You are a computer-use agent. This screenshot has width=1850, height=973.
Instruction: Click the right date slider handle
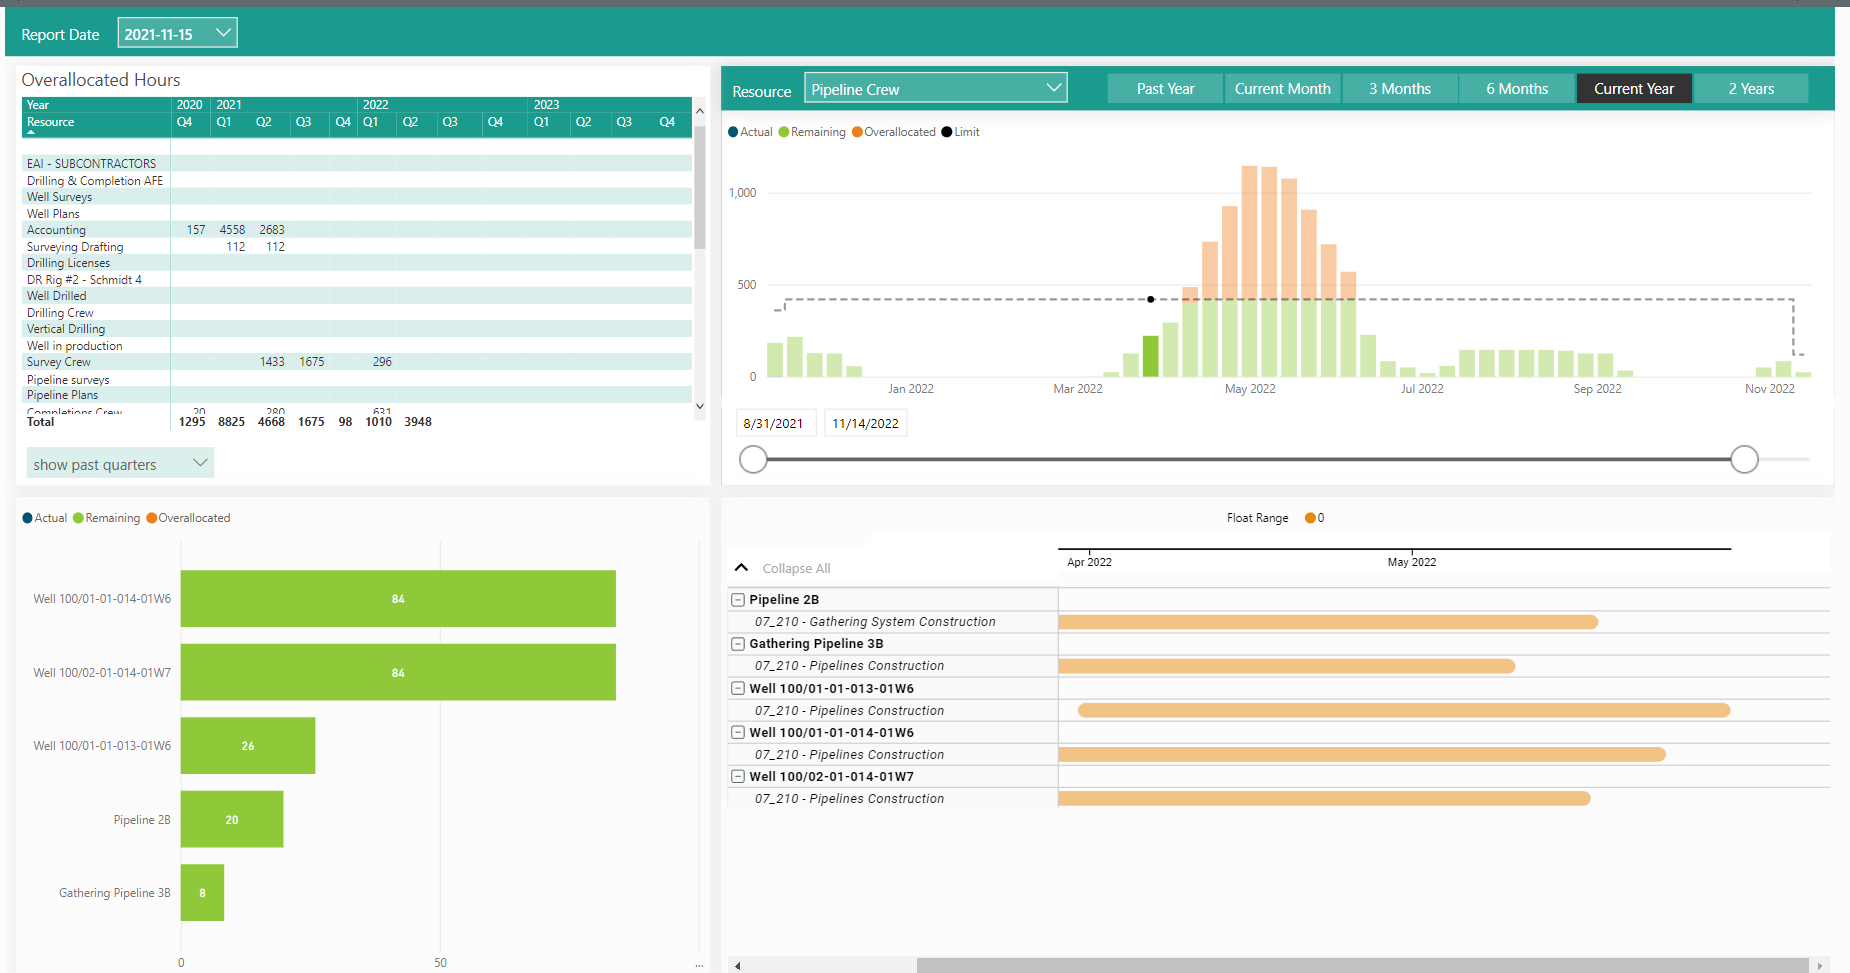point(1744,459)
